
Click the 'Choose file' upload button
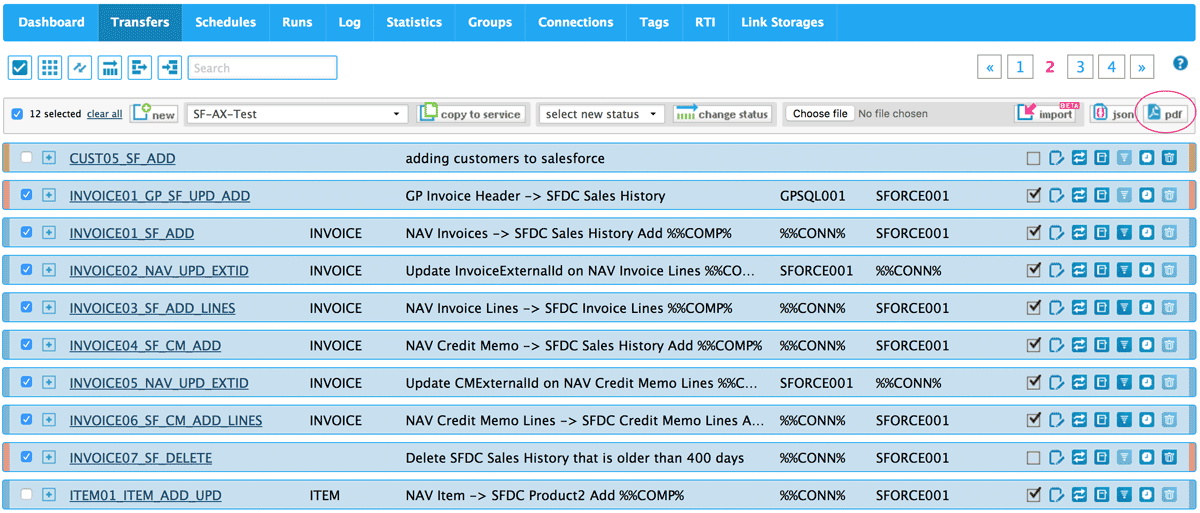tap(820, 114)
